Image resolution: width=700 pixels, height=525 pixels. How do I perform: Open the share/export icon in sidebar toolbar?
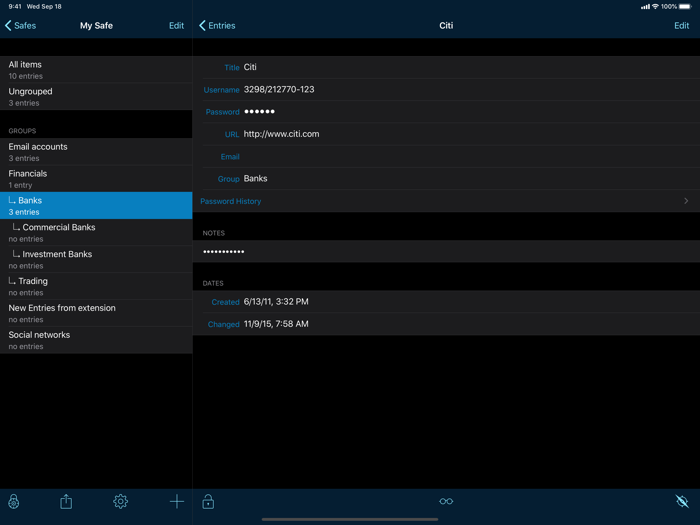click(66, 501)
